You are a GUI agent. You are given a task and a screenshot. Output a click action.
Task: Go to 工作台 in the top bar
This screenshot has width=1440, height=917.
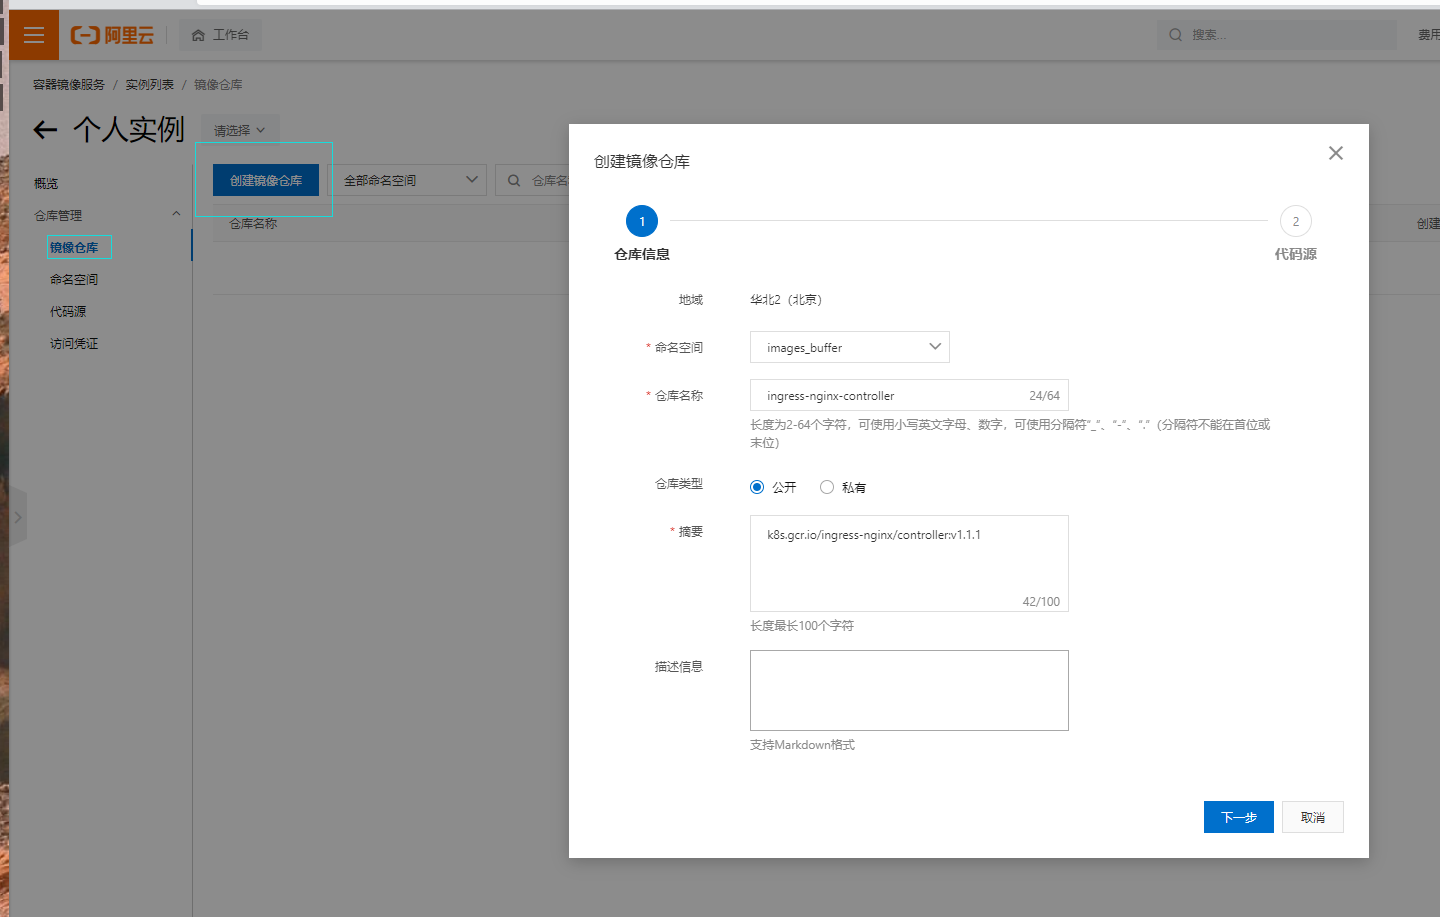220,35
